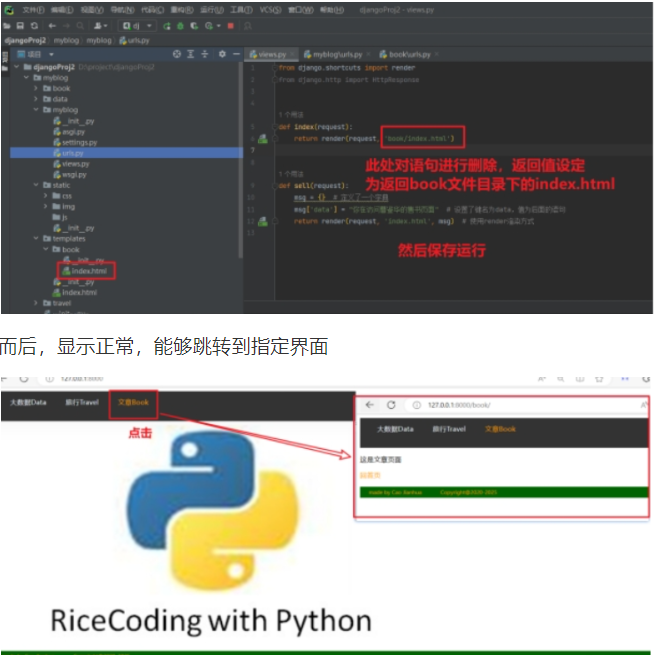Open the 'dj' run configuration dropdown
Screen dimensions: 657x662
tap(137, 26)
